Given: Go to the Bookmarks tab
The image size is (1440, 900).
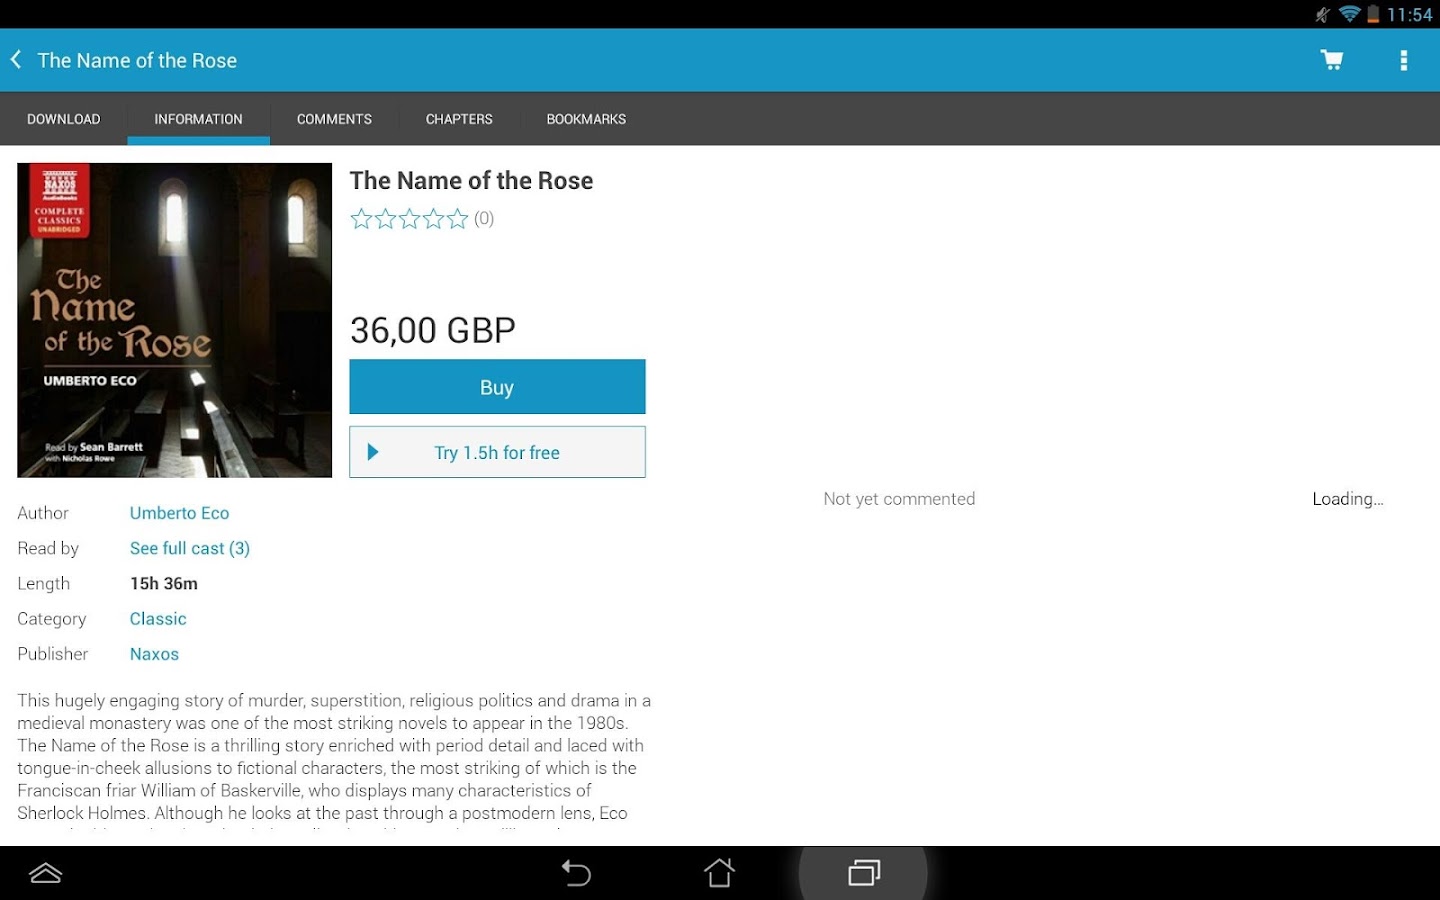Looking at the screenshot, I should point(586,119).
